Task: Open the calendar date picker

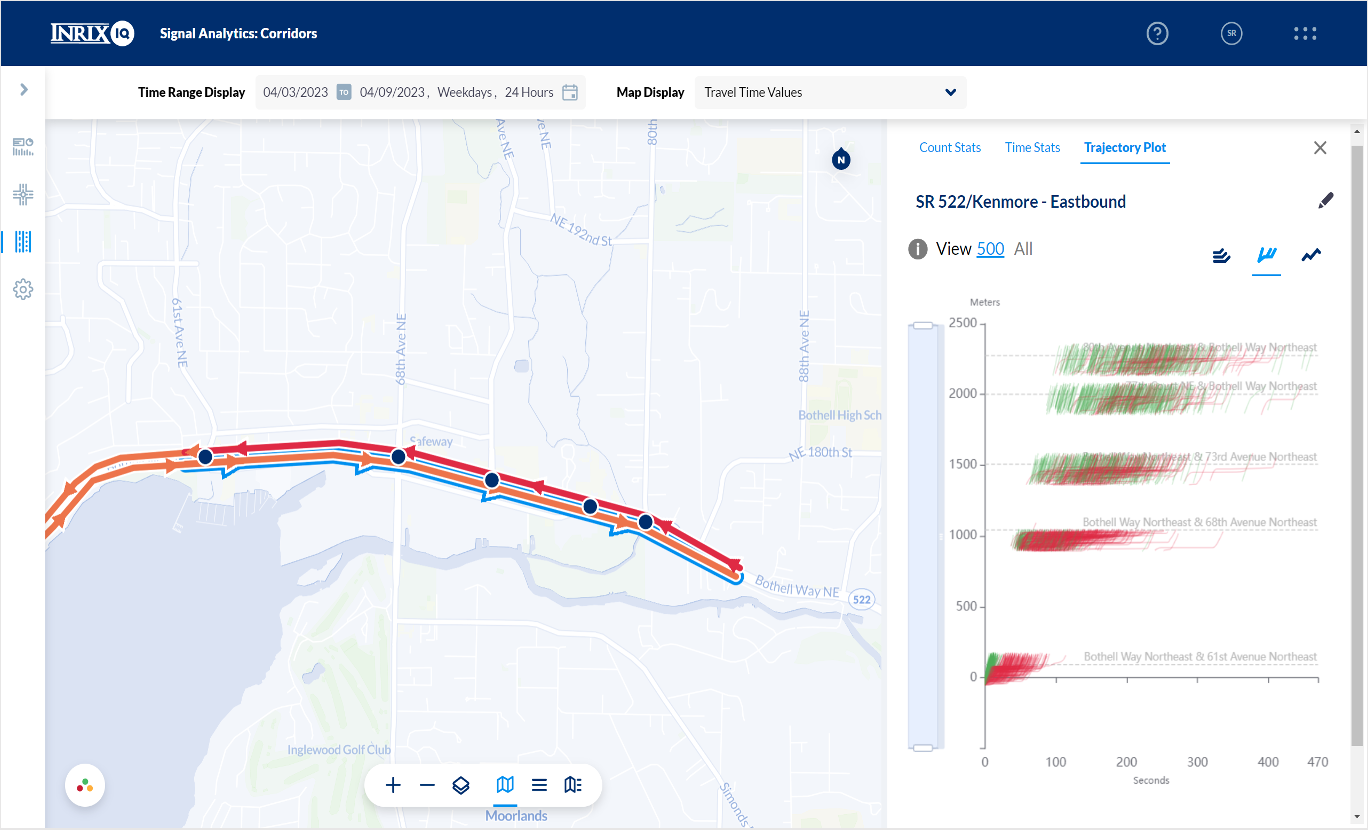Action: click(x=570, y=92)
